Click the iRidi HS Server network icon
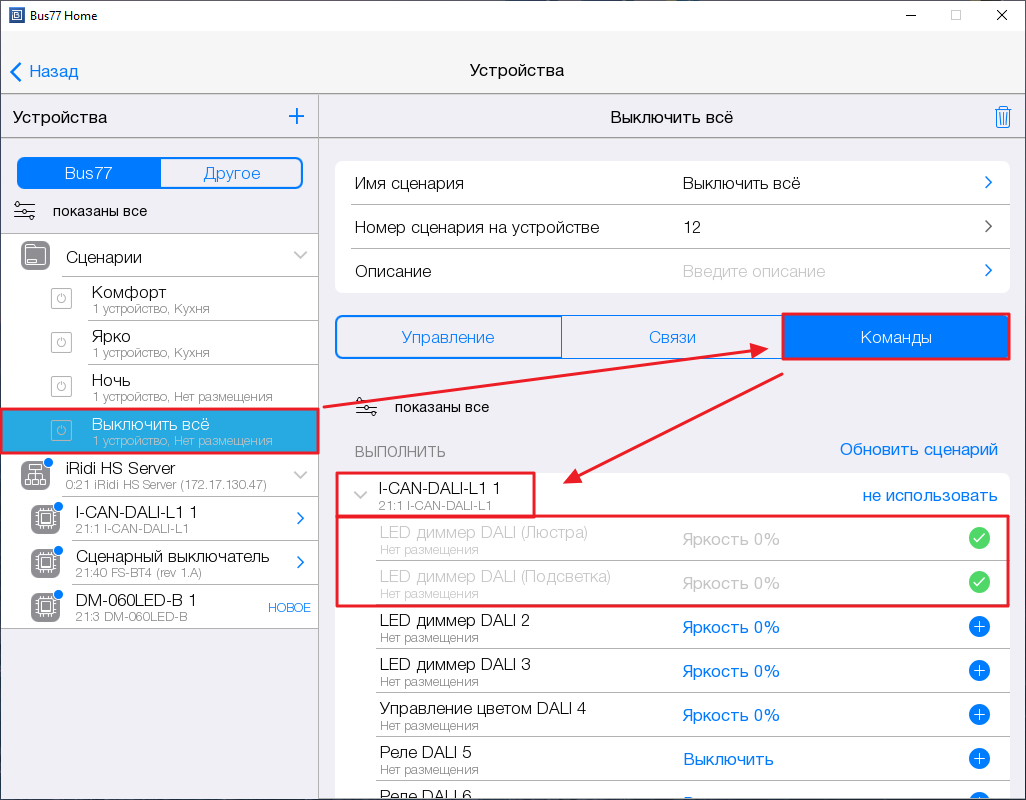This screenshot has height=800, width=1026. point(36,475)
